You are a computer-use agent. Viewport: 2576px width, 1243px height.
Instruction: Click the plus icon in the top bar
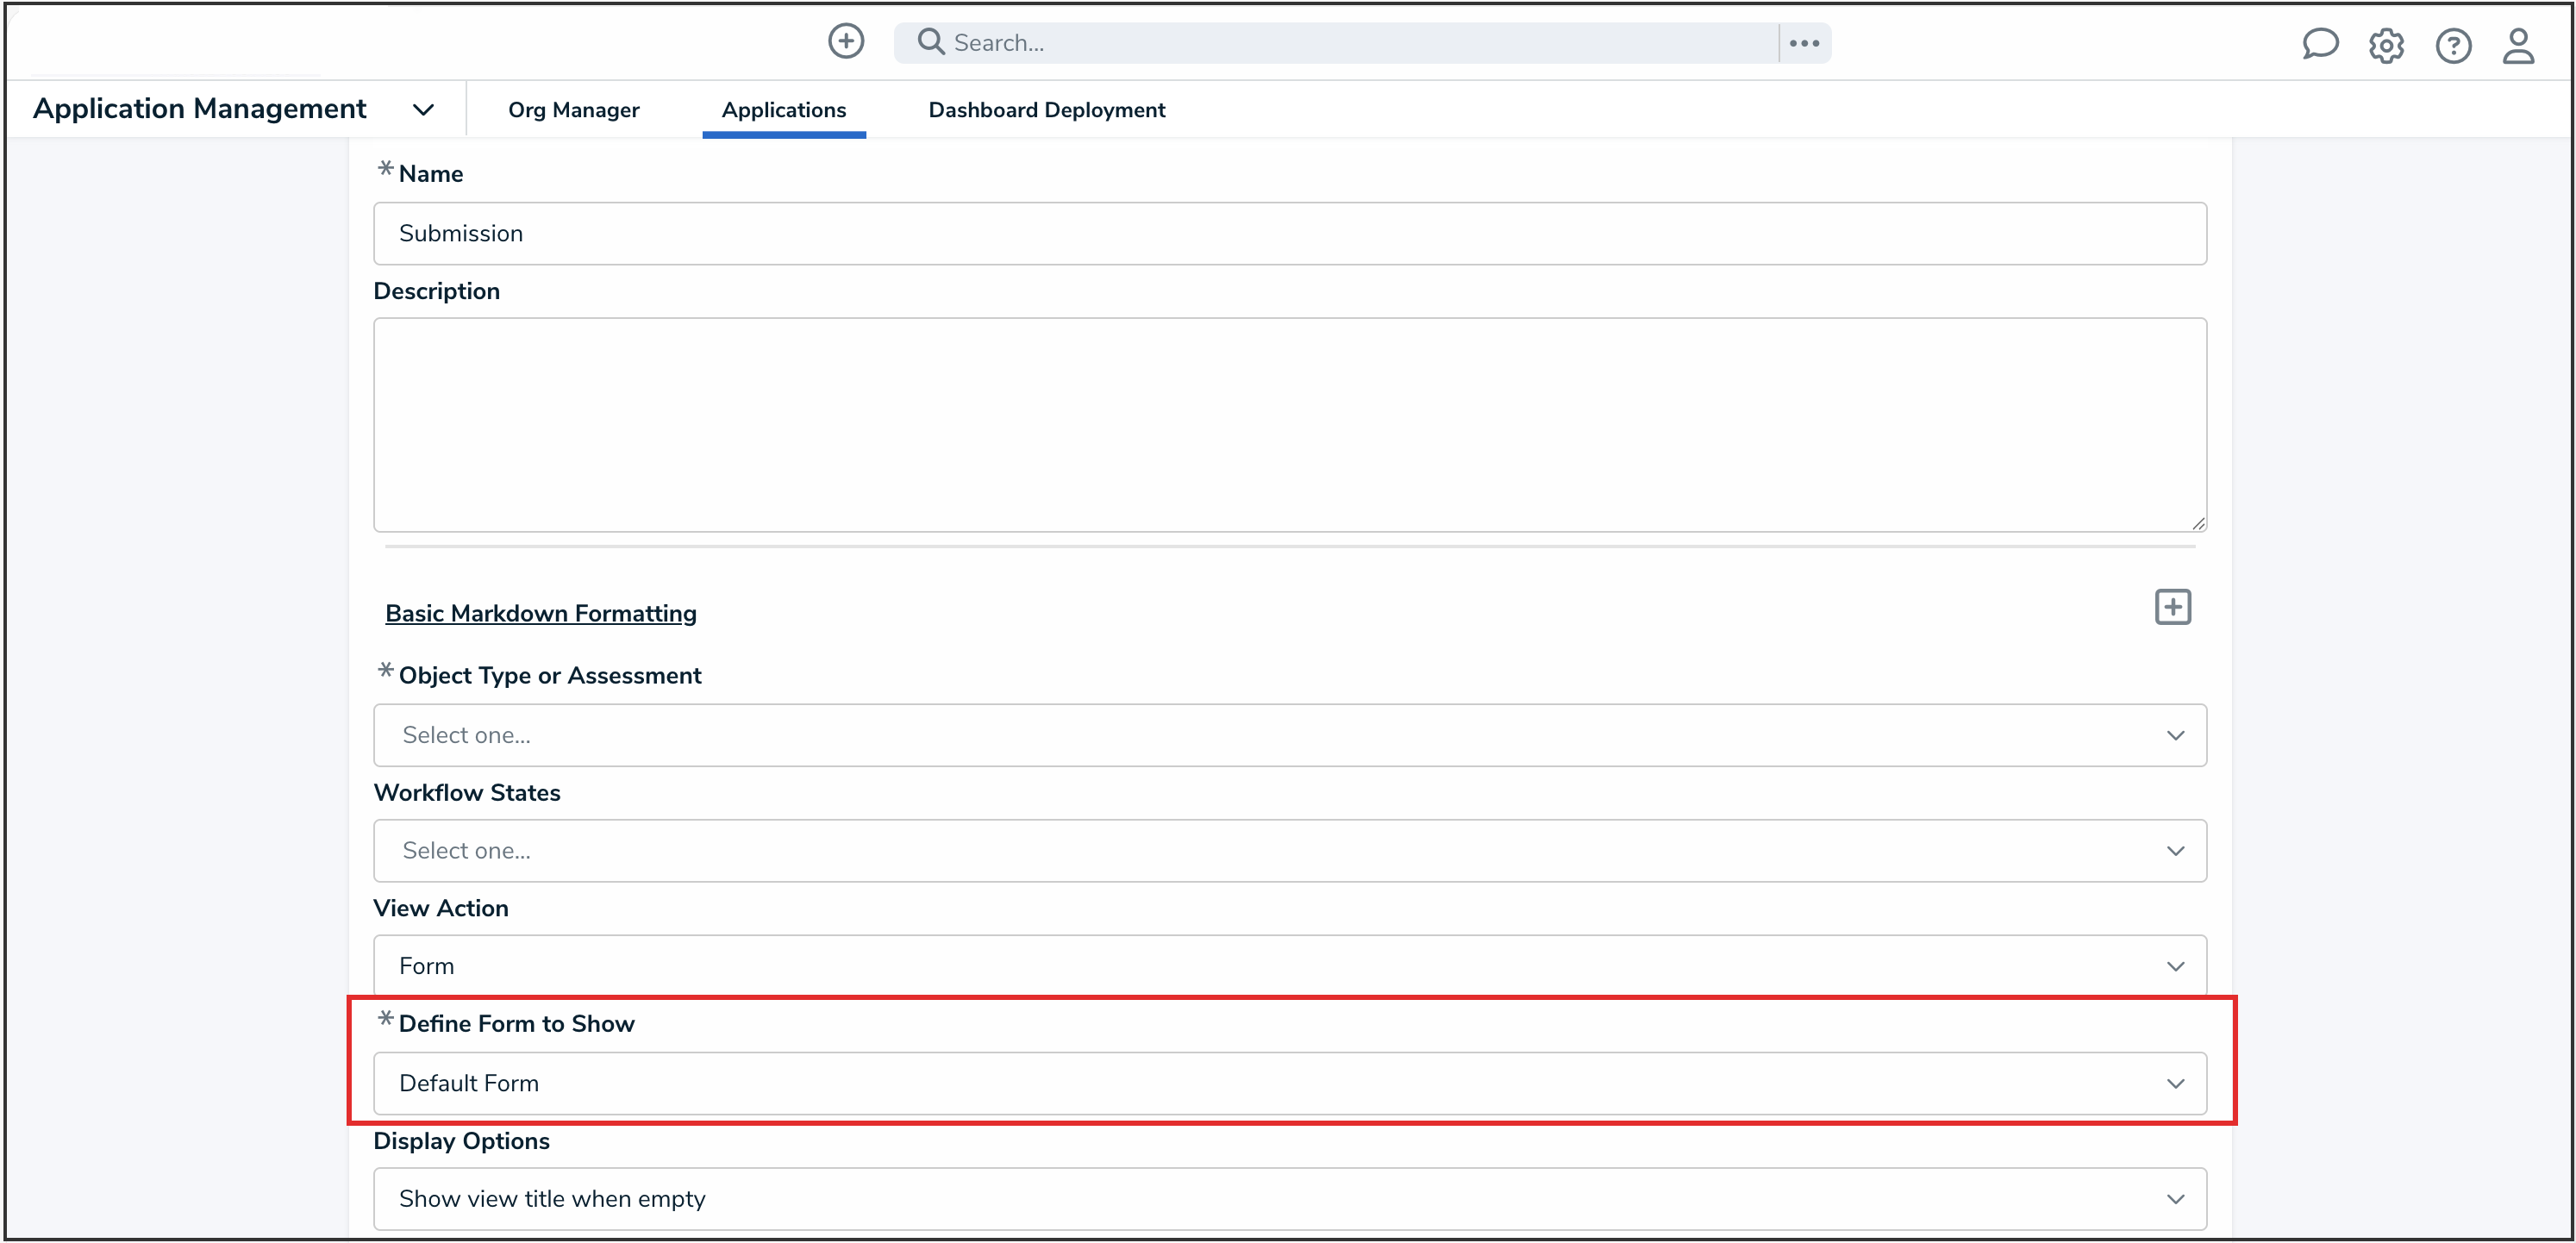click(x=845, y=42)
